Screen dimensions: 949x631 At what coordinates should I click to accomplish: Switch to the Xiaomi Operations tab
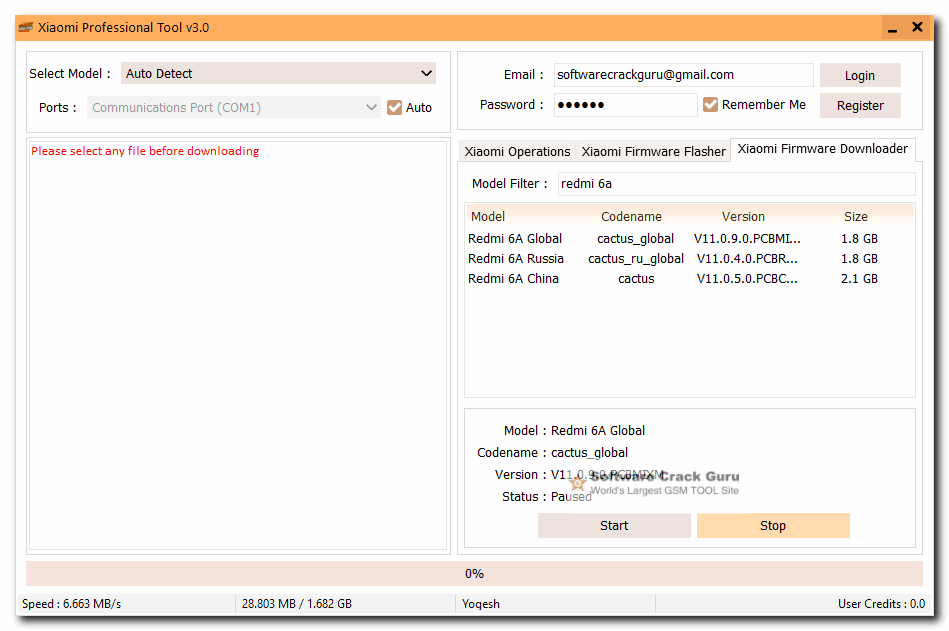(517, 151)
